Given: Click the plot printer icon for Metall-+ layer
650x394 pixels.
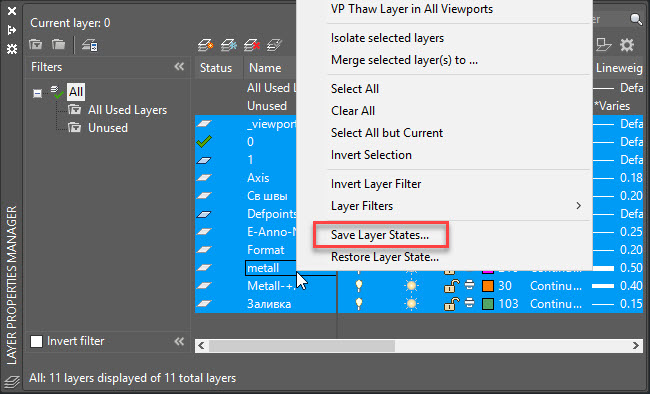Looking at the screenshot, I should pos(469,285).
